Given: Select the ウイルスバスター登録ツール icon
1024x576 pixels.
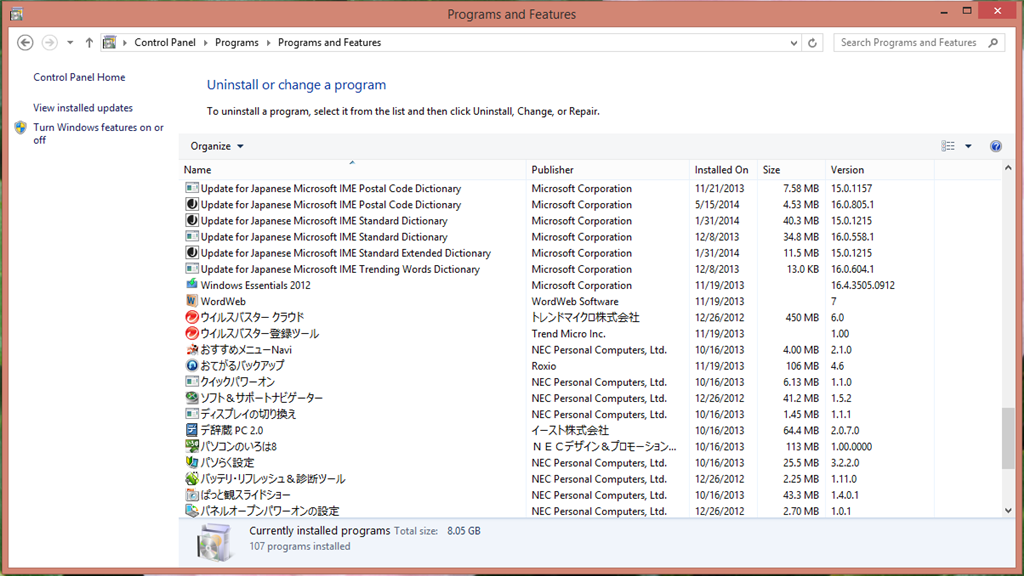Looking at the screenshot, I should (191, 333).
